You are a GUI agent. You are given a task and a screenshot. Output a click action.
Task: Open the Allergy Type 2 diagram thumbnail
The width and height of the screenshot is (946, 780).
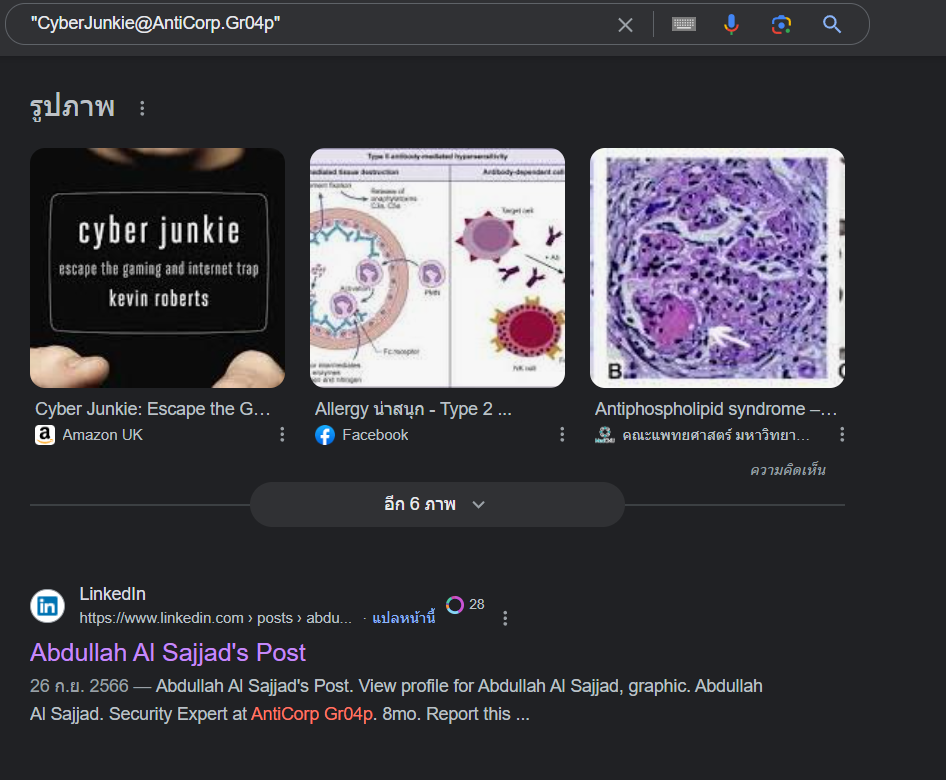click(x=437, y=268)
